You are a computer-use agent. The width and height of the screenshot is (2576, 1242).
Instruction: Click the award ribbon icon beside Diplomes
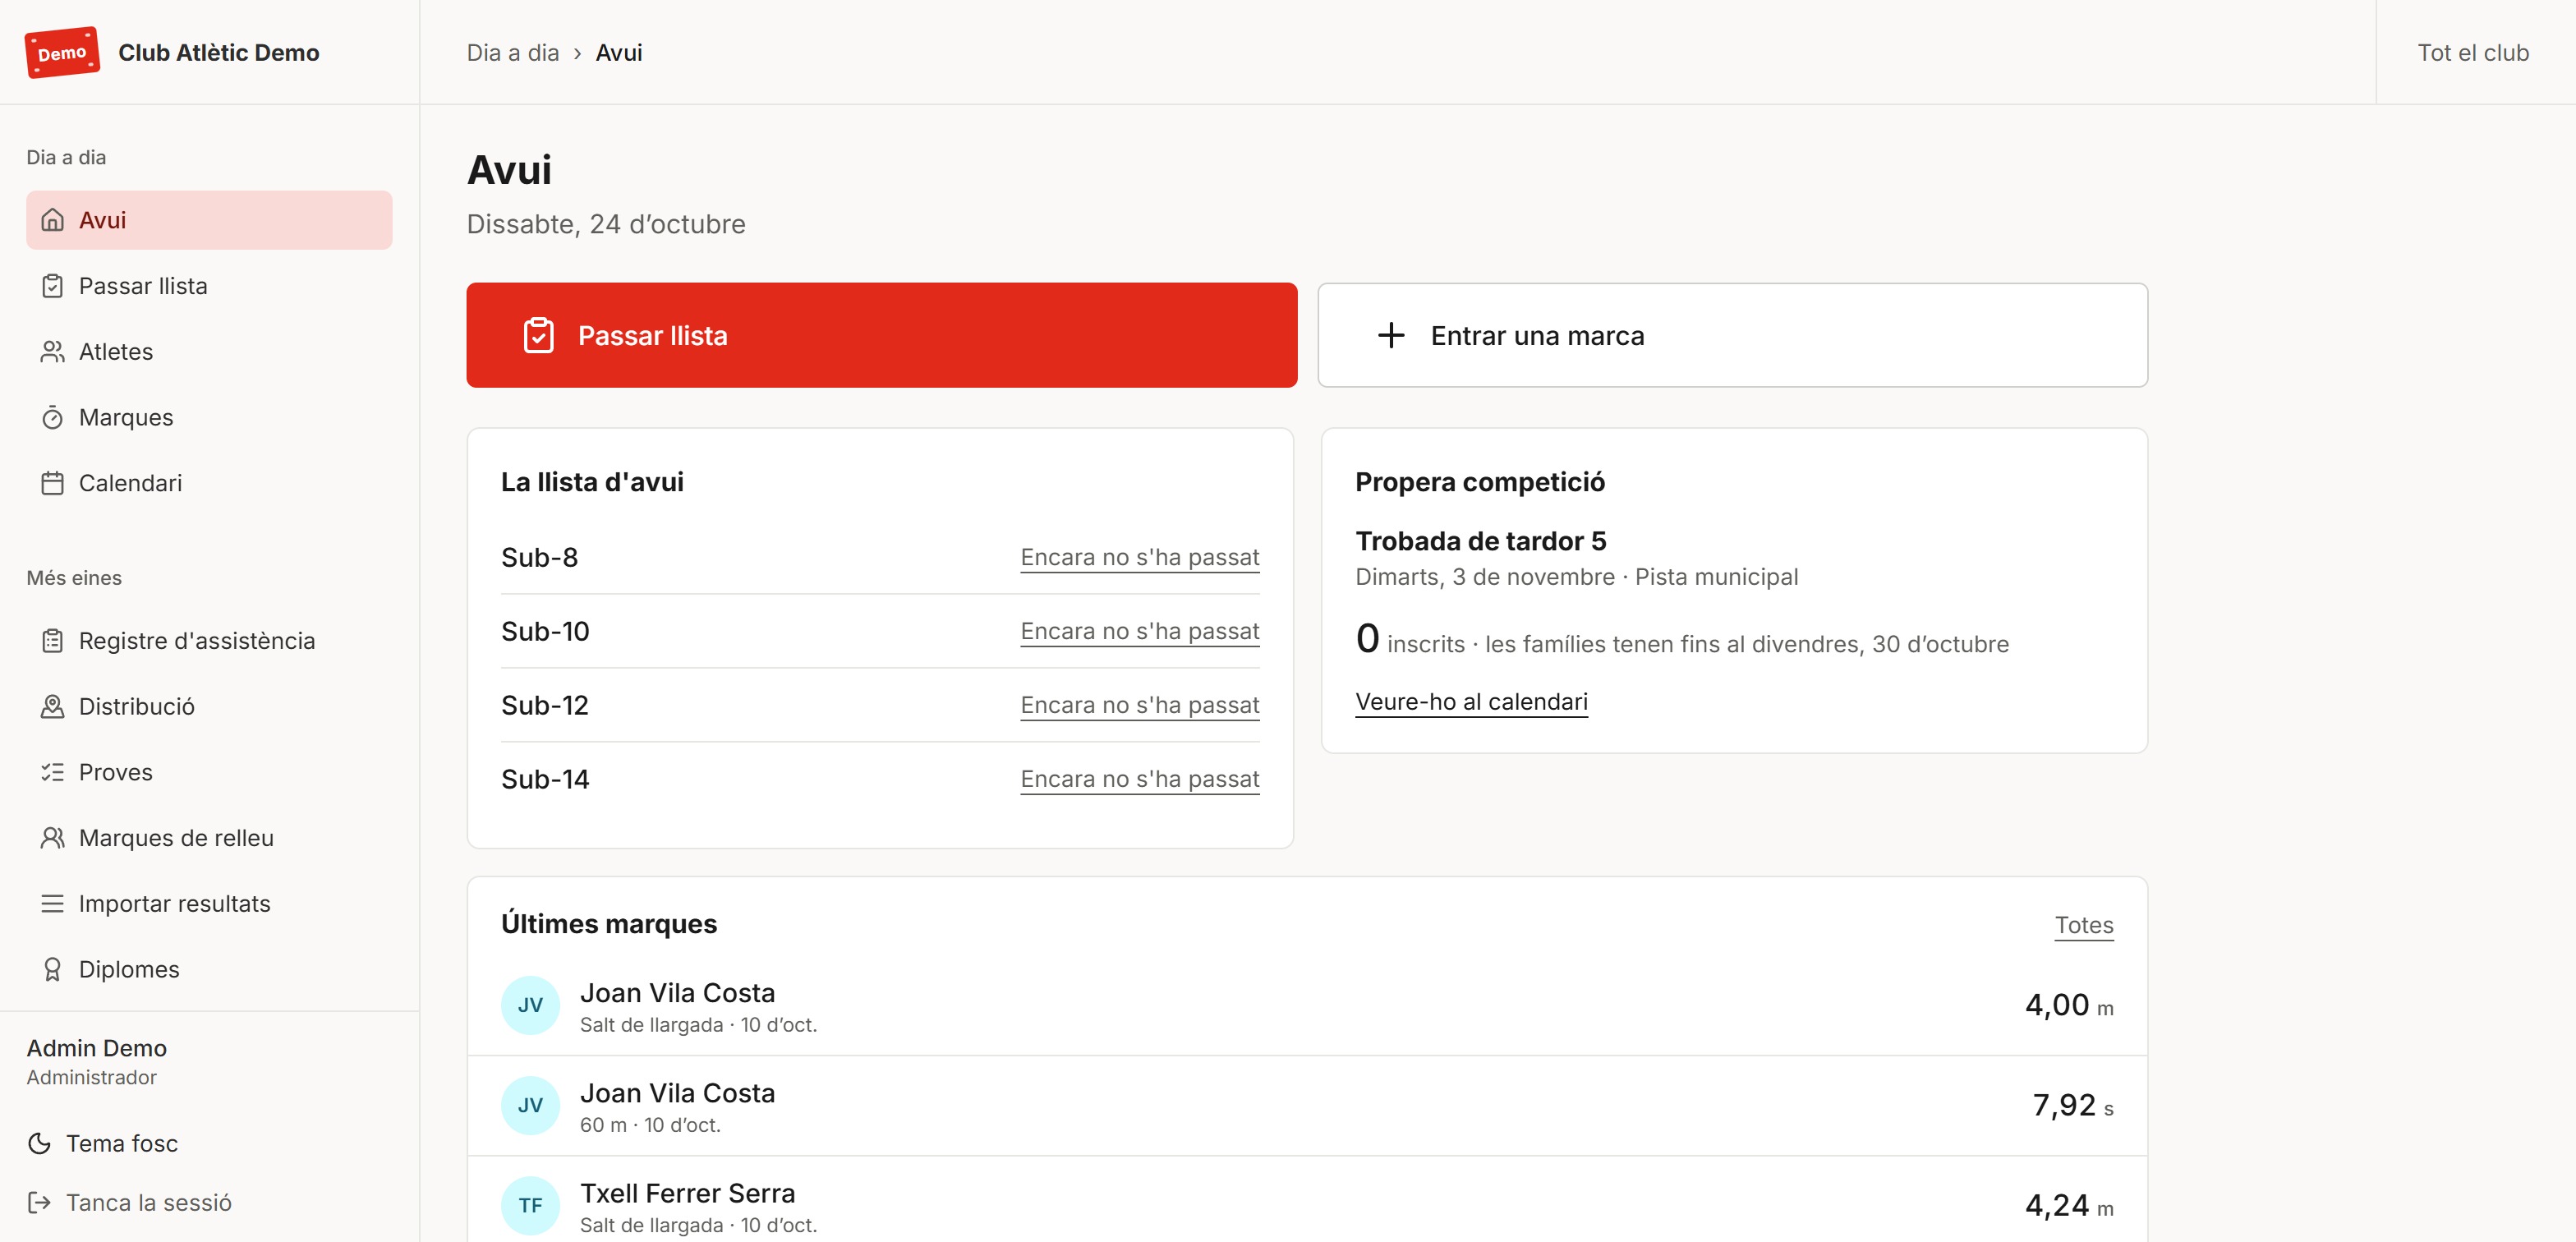click(x=52, y=969)
